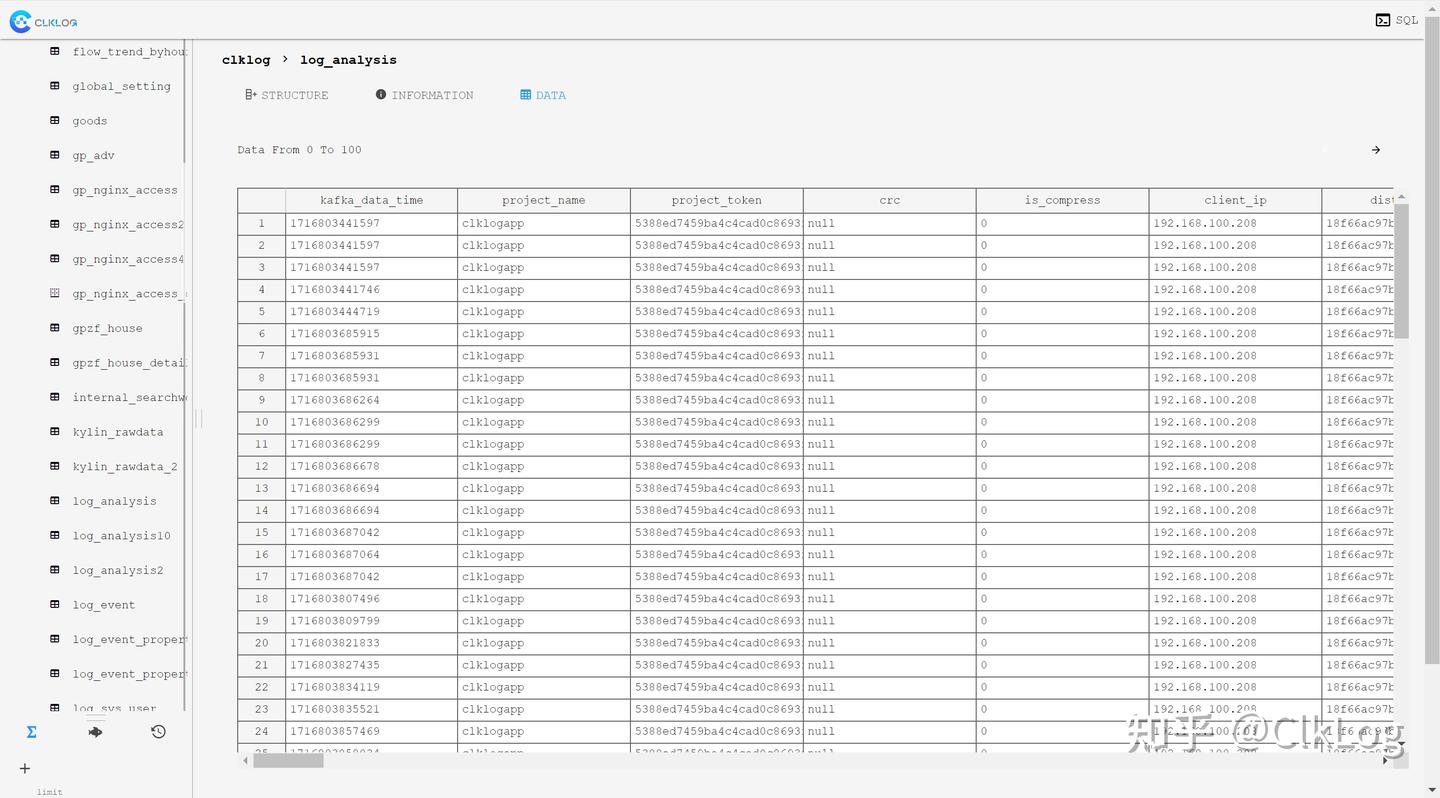The image size is (1440, 798).
Task: Select the log_analysis table in the sidebar
Action: pos(114,501)
